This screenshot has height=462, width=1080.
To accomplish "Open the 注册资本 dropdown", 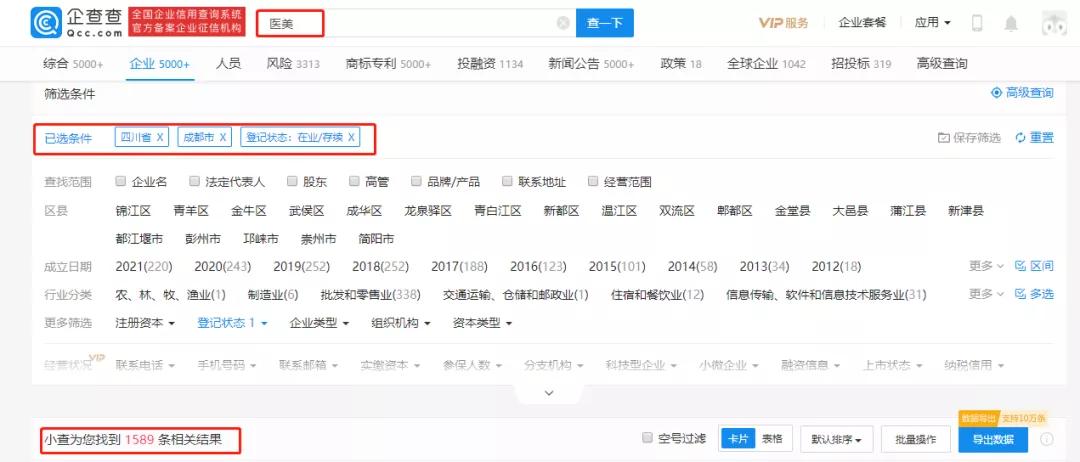I will pos(145,322).
